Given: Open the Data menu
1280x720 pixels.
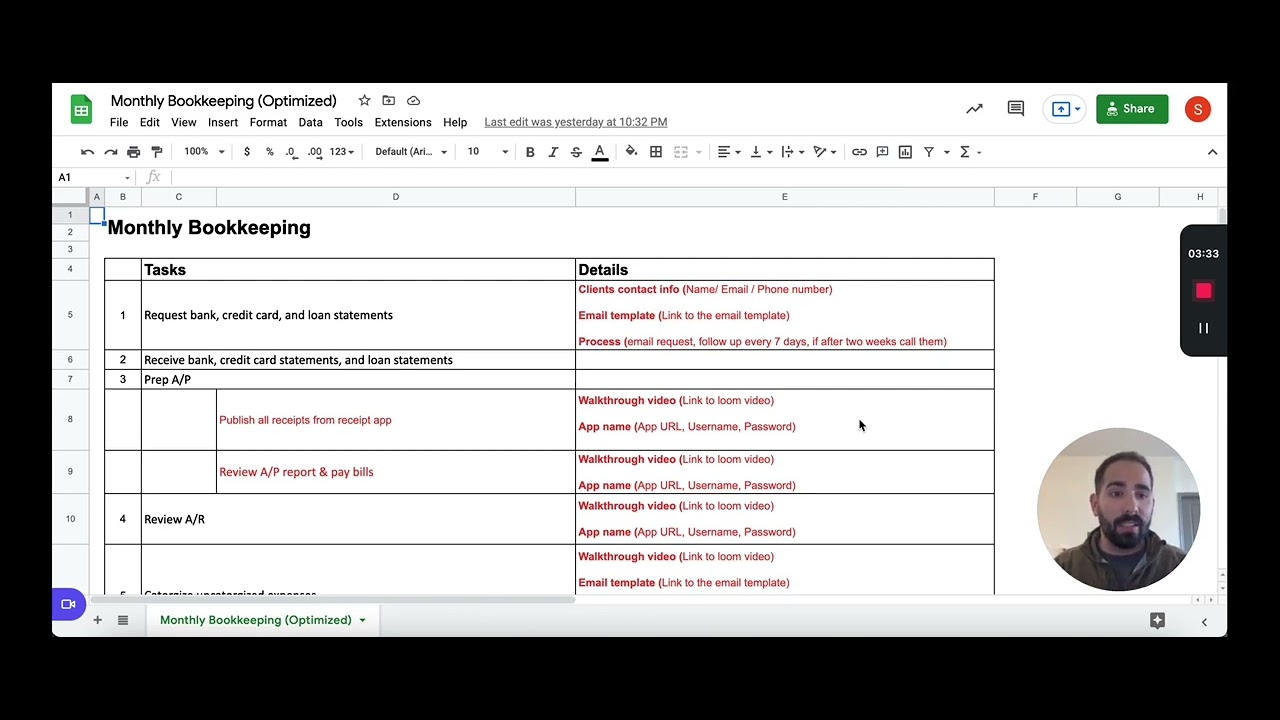Looking at the screenshot, I should pos(310,122).
